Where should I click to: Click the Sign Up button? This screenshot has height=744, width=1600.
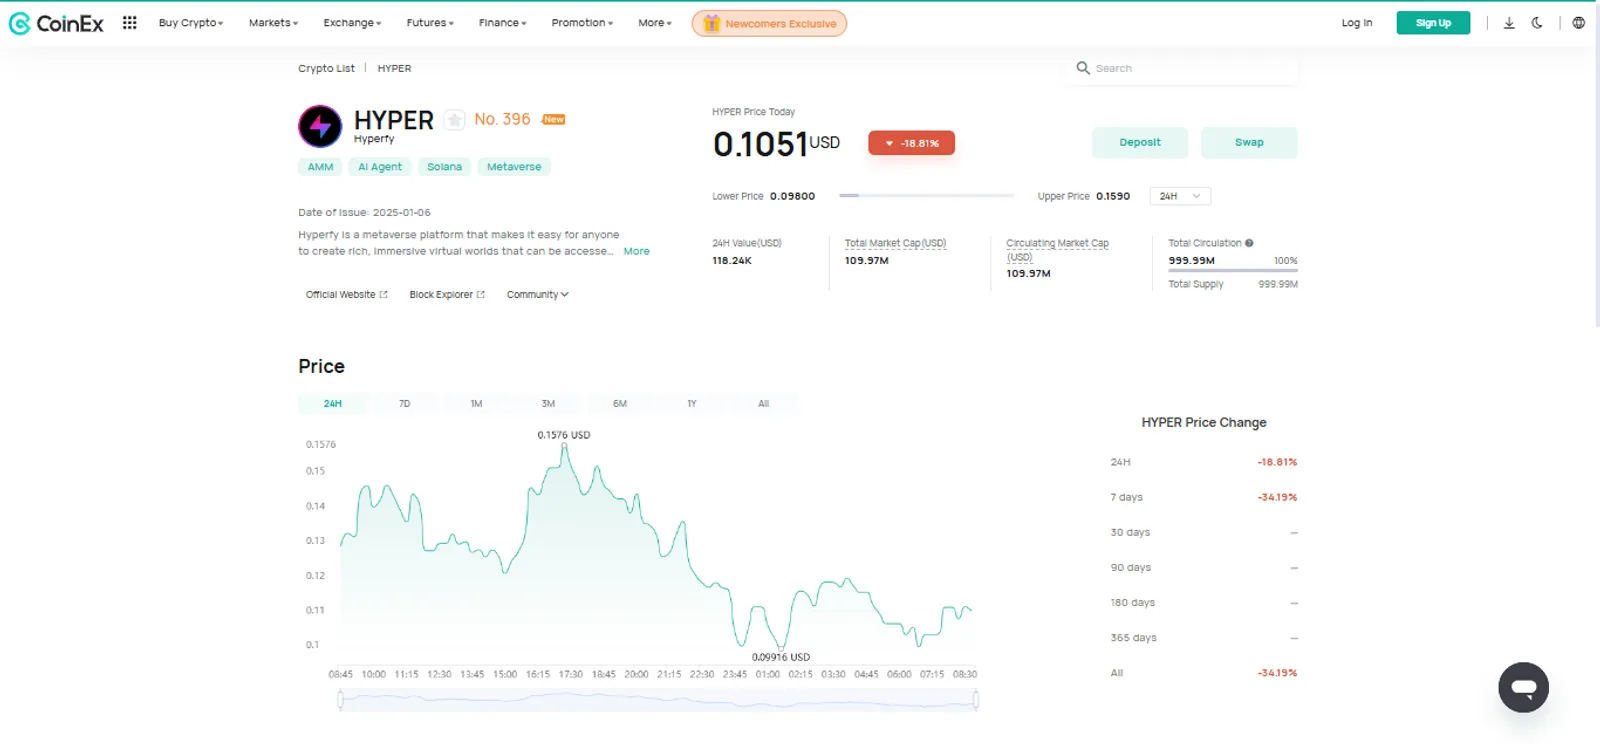[1433, 23]
